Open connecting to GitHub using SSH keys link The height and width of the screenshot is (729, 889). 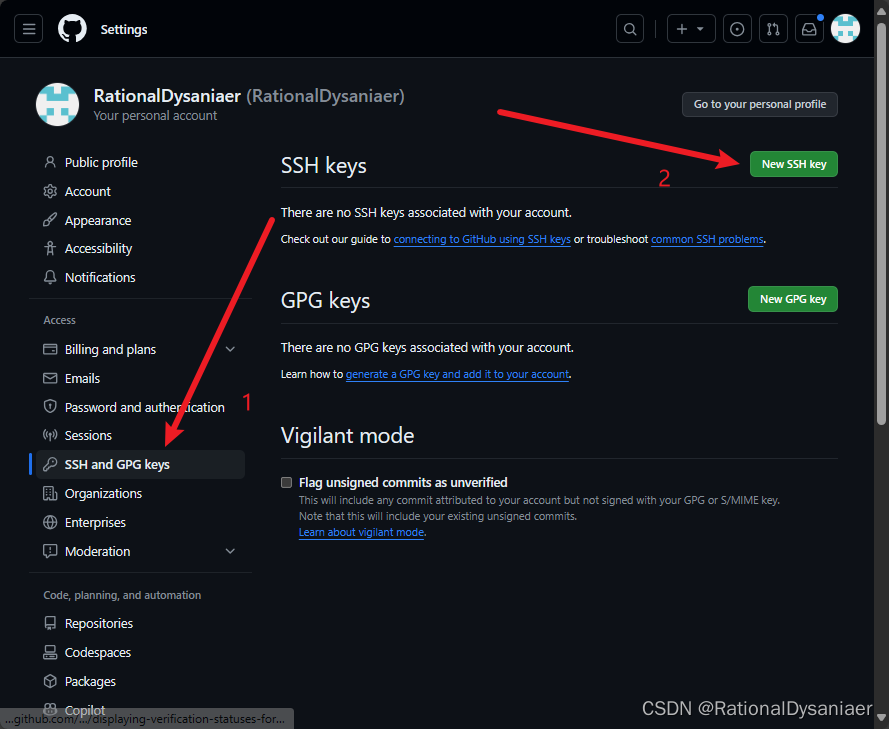pyautogui.click(x=482, y=239)
